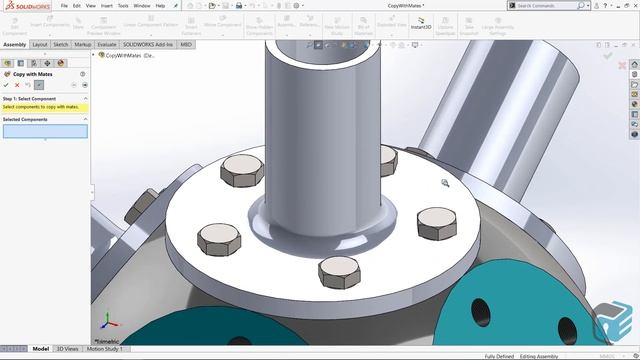Switch to the Motion Study 1 tab
Viewport: 640px width, 360px height.
(x=105, y=349)
